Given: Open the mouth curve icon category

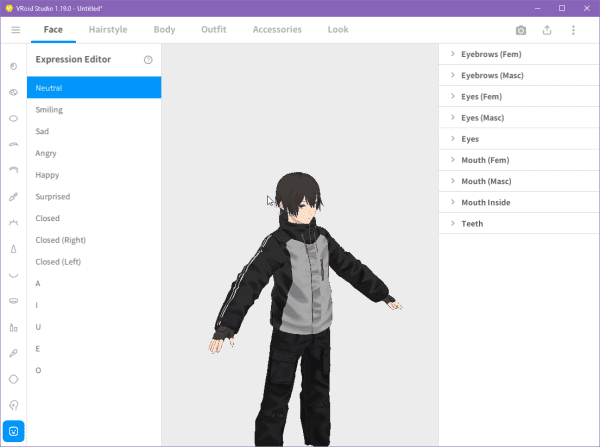Looking at the screenshot, I should click(x=13, y=275).
